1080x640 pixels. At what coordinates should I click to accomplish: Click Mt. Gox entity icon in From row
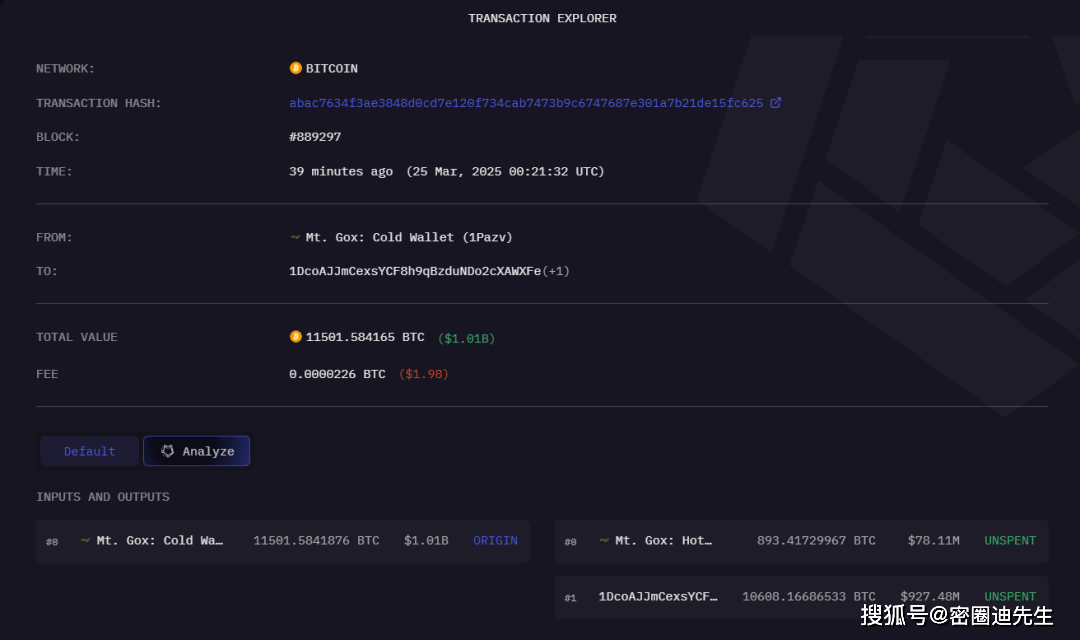[295, 237]
